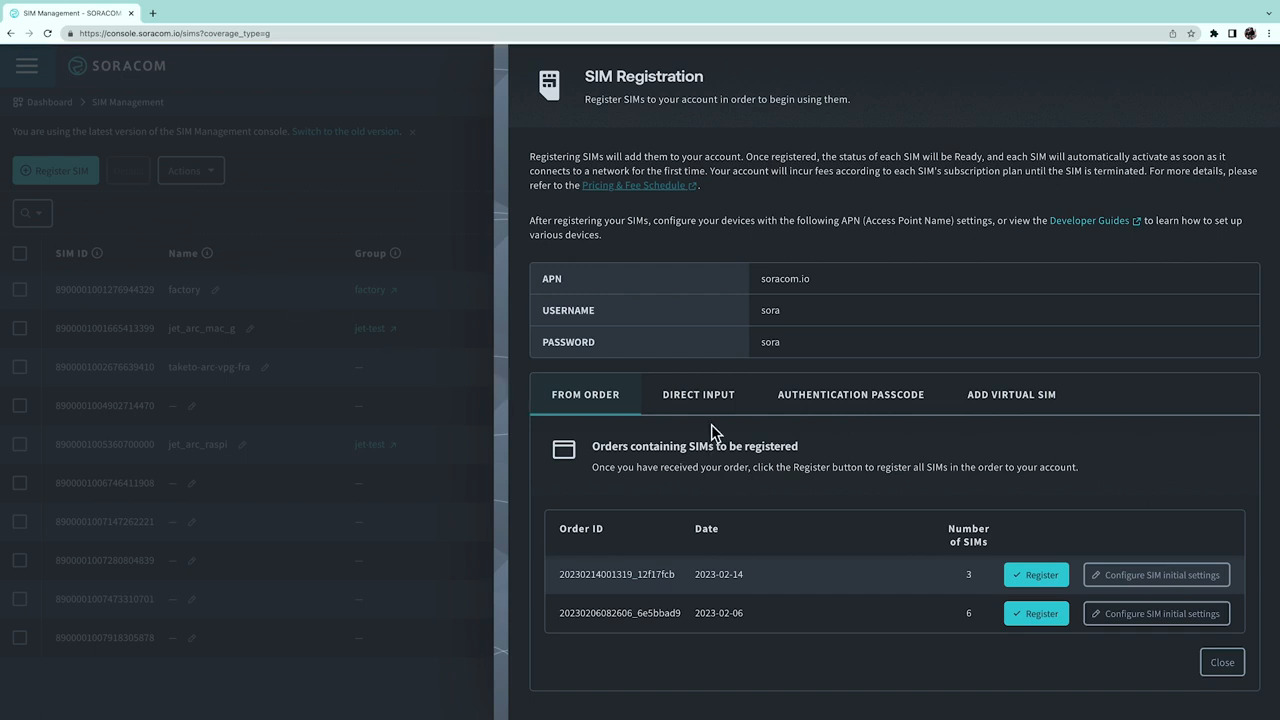Reload the browser page

tap(47, 33)
